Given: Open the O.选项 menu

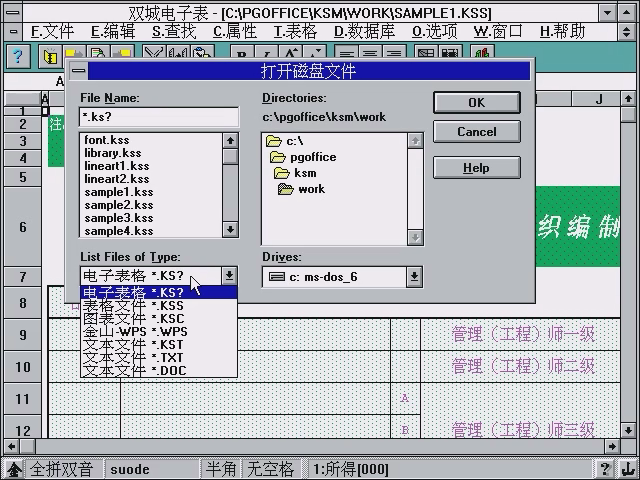Looking at the screenshot, I should coord(434,31).
